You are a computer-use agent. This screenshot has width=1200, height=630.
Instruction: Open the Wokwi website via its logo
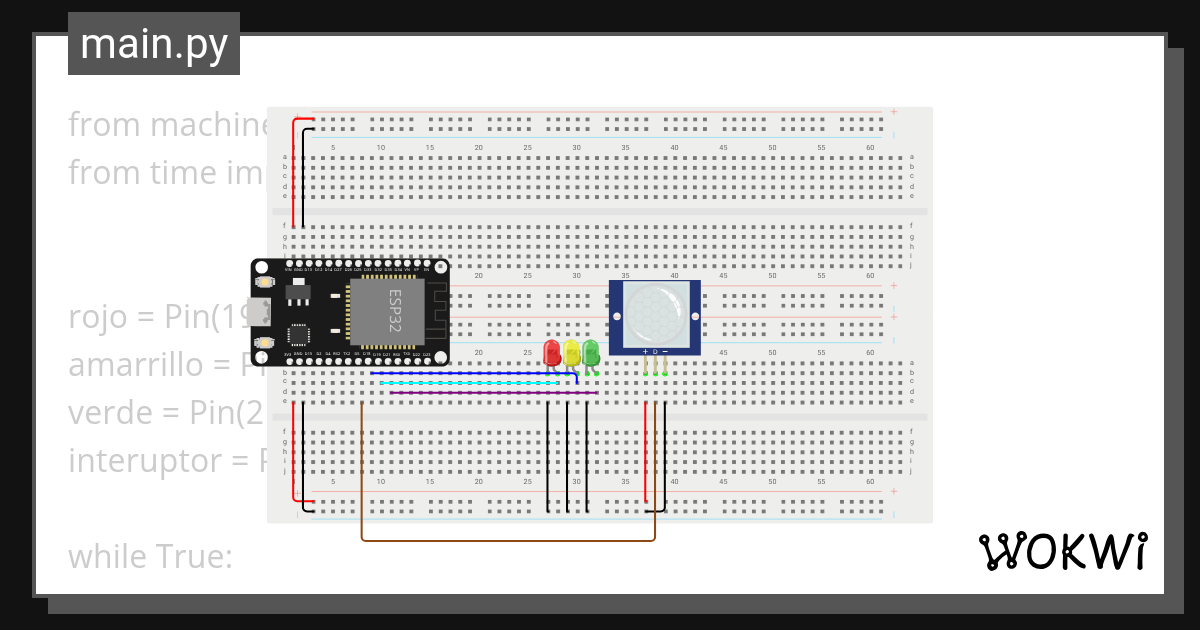[x=1065, y=550]
